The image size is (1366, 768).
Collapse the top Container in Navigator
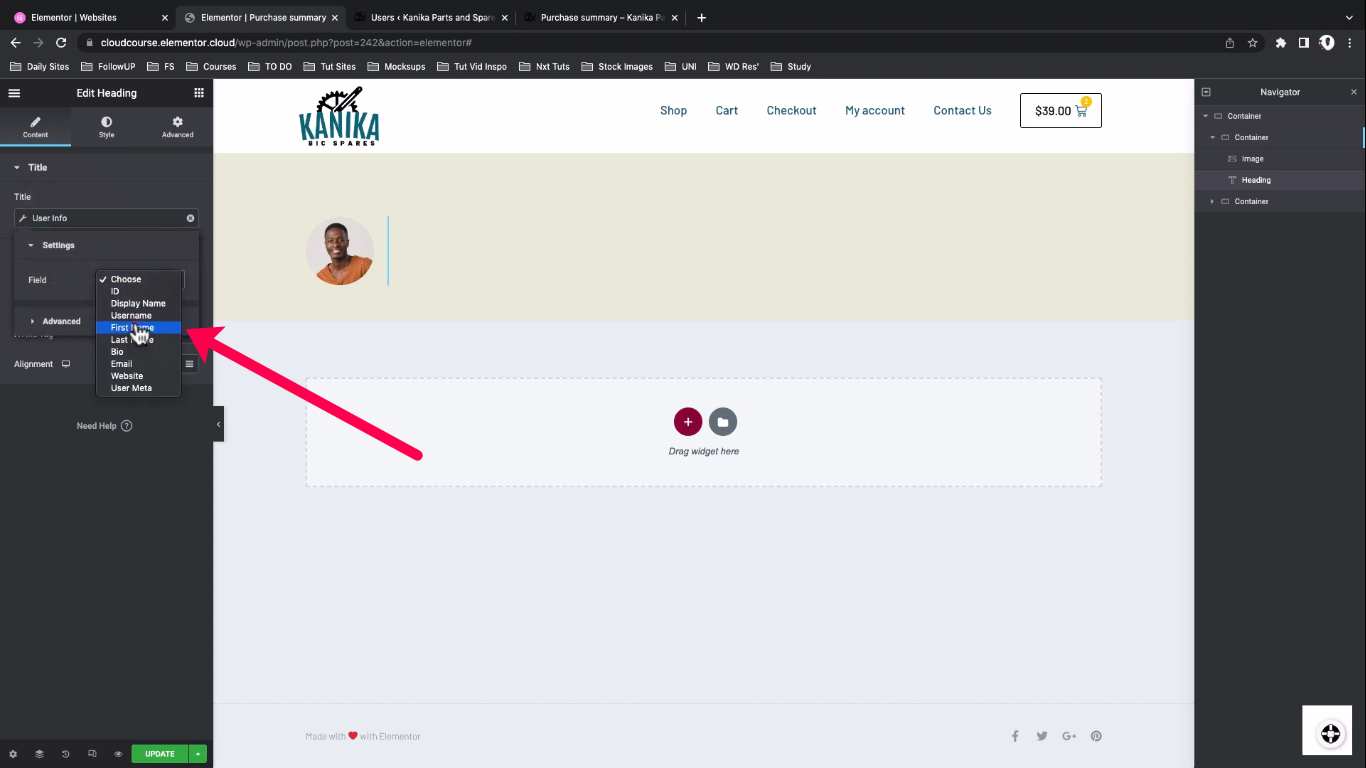point(1206,116)
